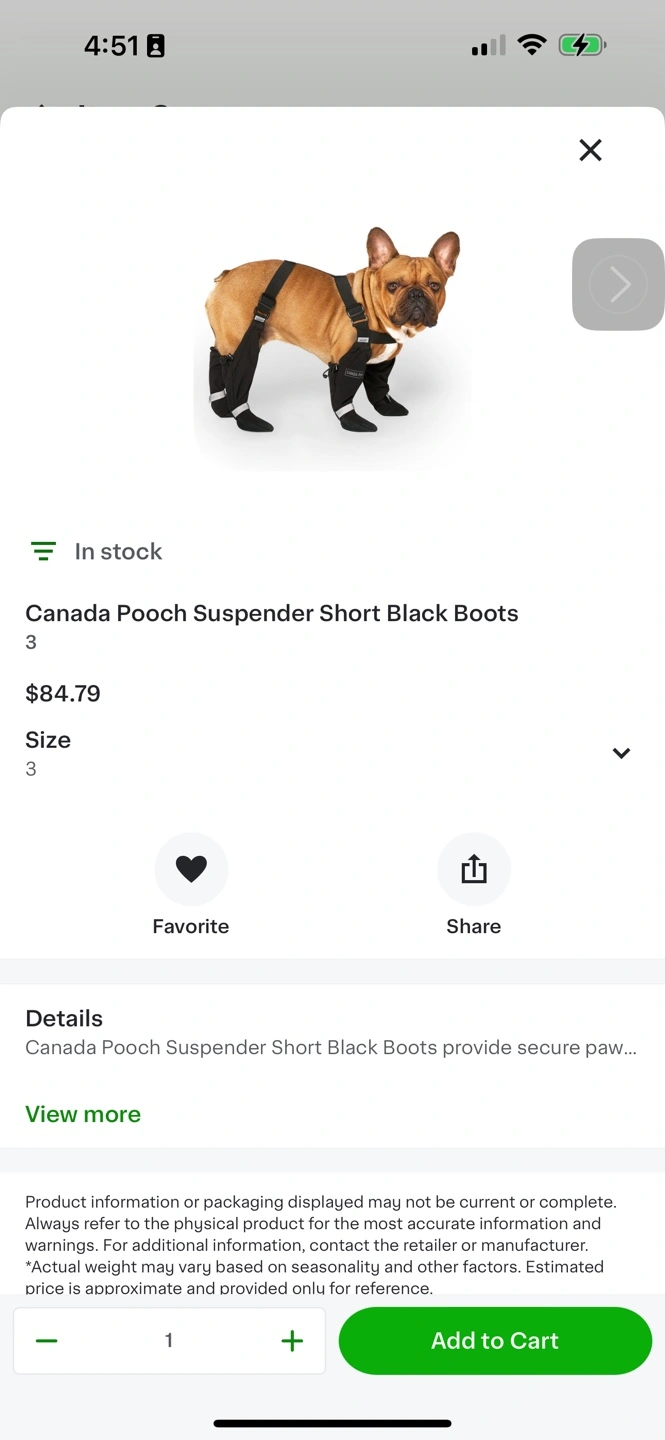Tap the Canada Pooch product title

pyautogui.click(x=272, y=613)
